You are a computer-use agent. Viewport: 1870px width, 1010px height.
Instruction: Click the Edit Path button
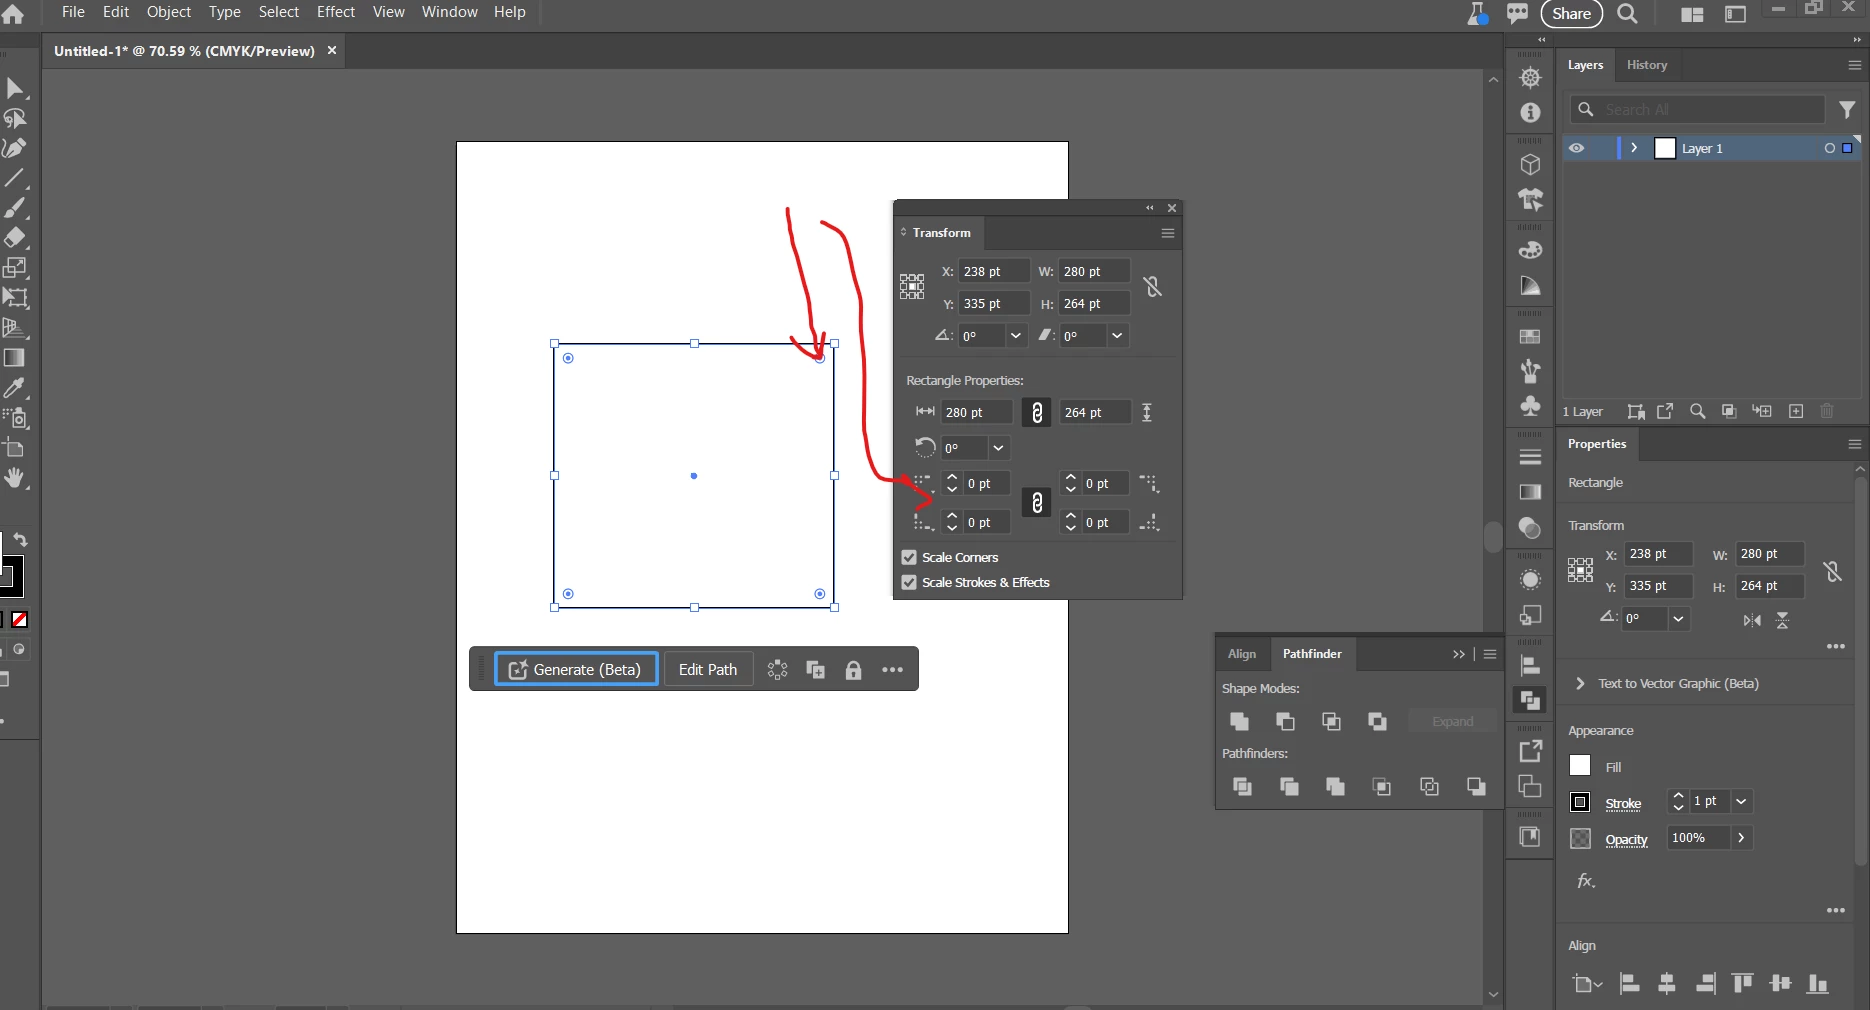click(708, 669)
